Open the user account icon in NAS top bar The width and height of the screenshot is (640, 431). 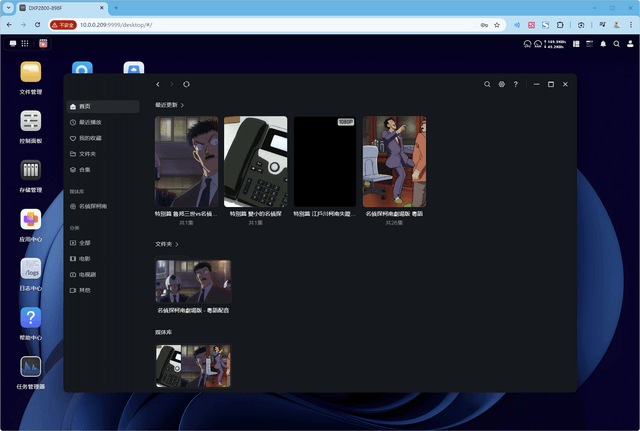(x=630, y=44)
